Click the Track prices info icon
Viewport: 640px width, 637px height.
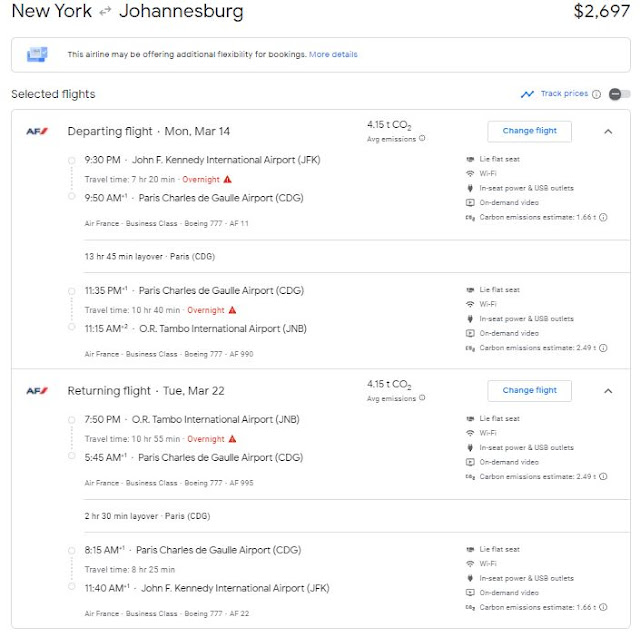pos(597,94)
